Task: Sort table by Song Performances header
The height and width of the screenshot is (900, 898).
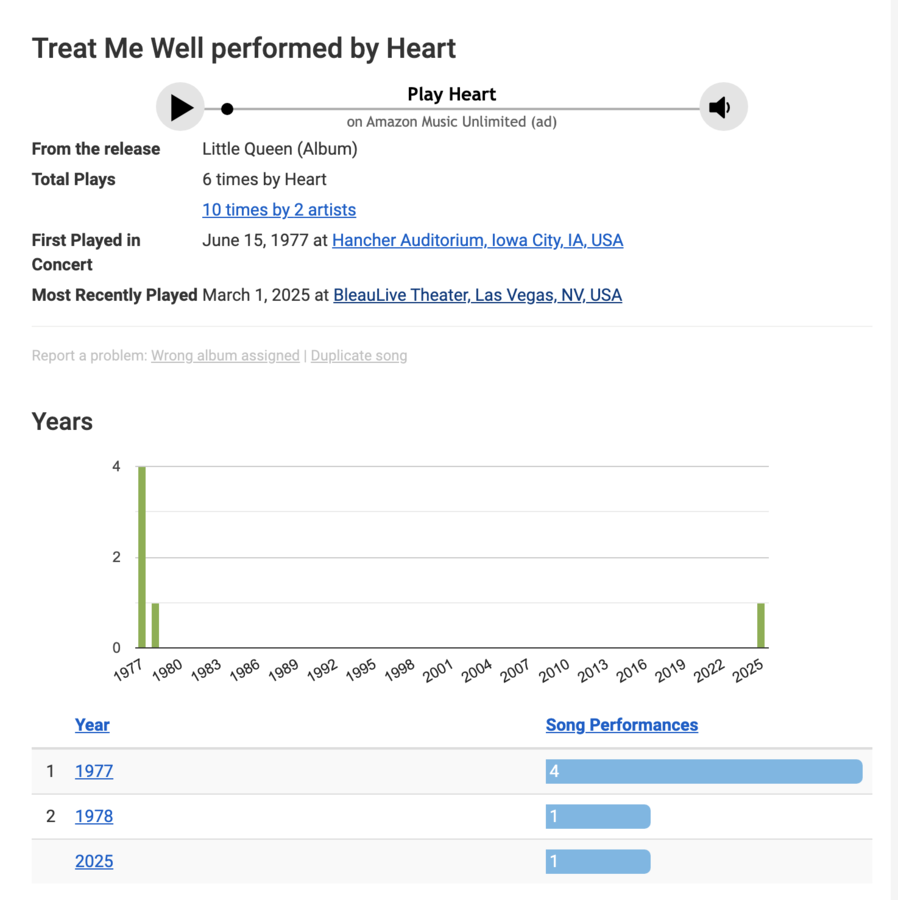Action: [x=621, y=725]
